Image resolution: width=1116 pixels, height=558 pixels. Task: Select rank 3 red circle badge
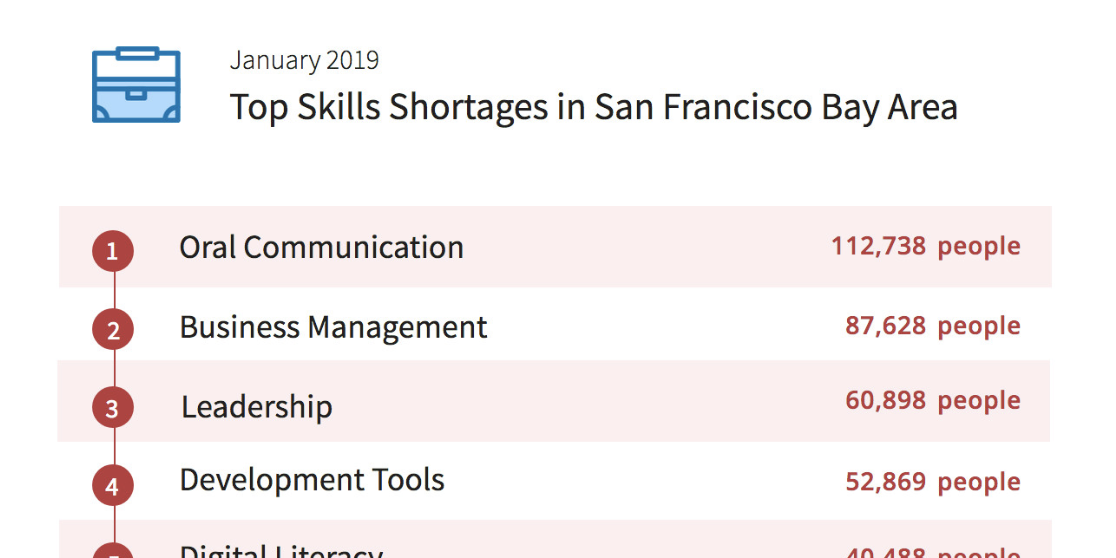112,408
